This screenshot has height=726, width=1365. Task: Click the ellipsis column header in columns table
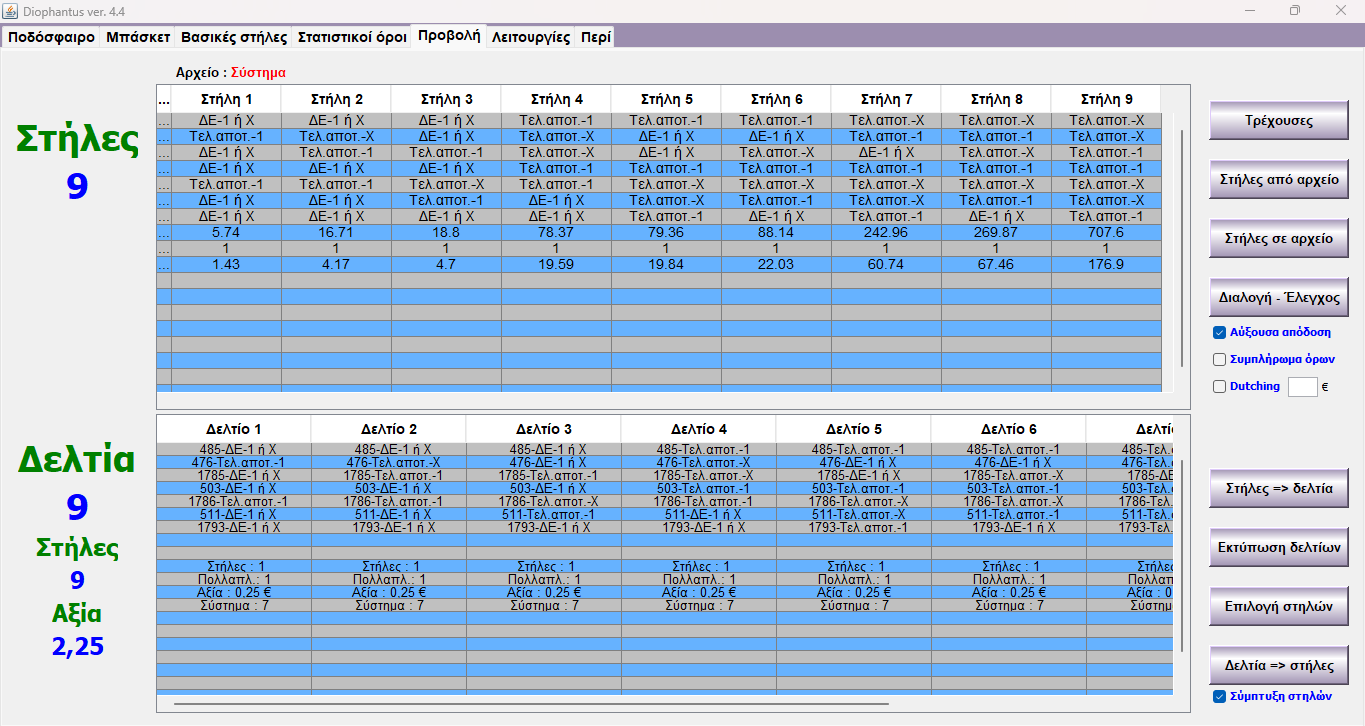164,100
